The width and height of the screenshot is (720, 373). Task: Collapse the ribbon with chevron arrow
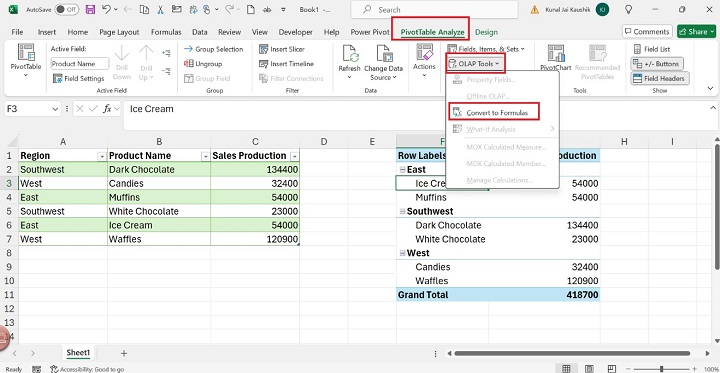(710, 88)
